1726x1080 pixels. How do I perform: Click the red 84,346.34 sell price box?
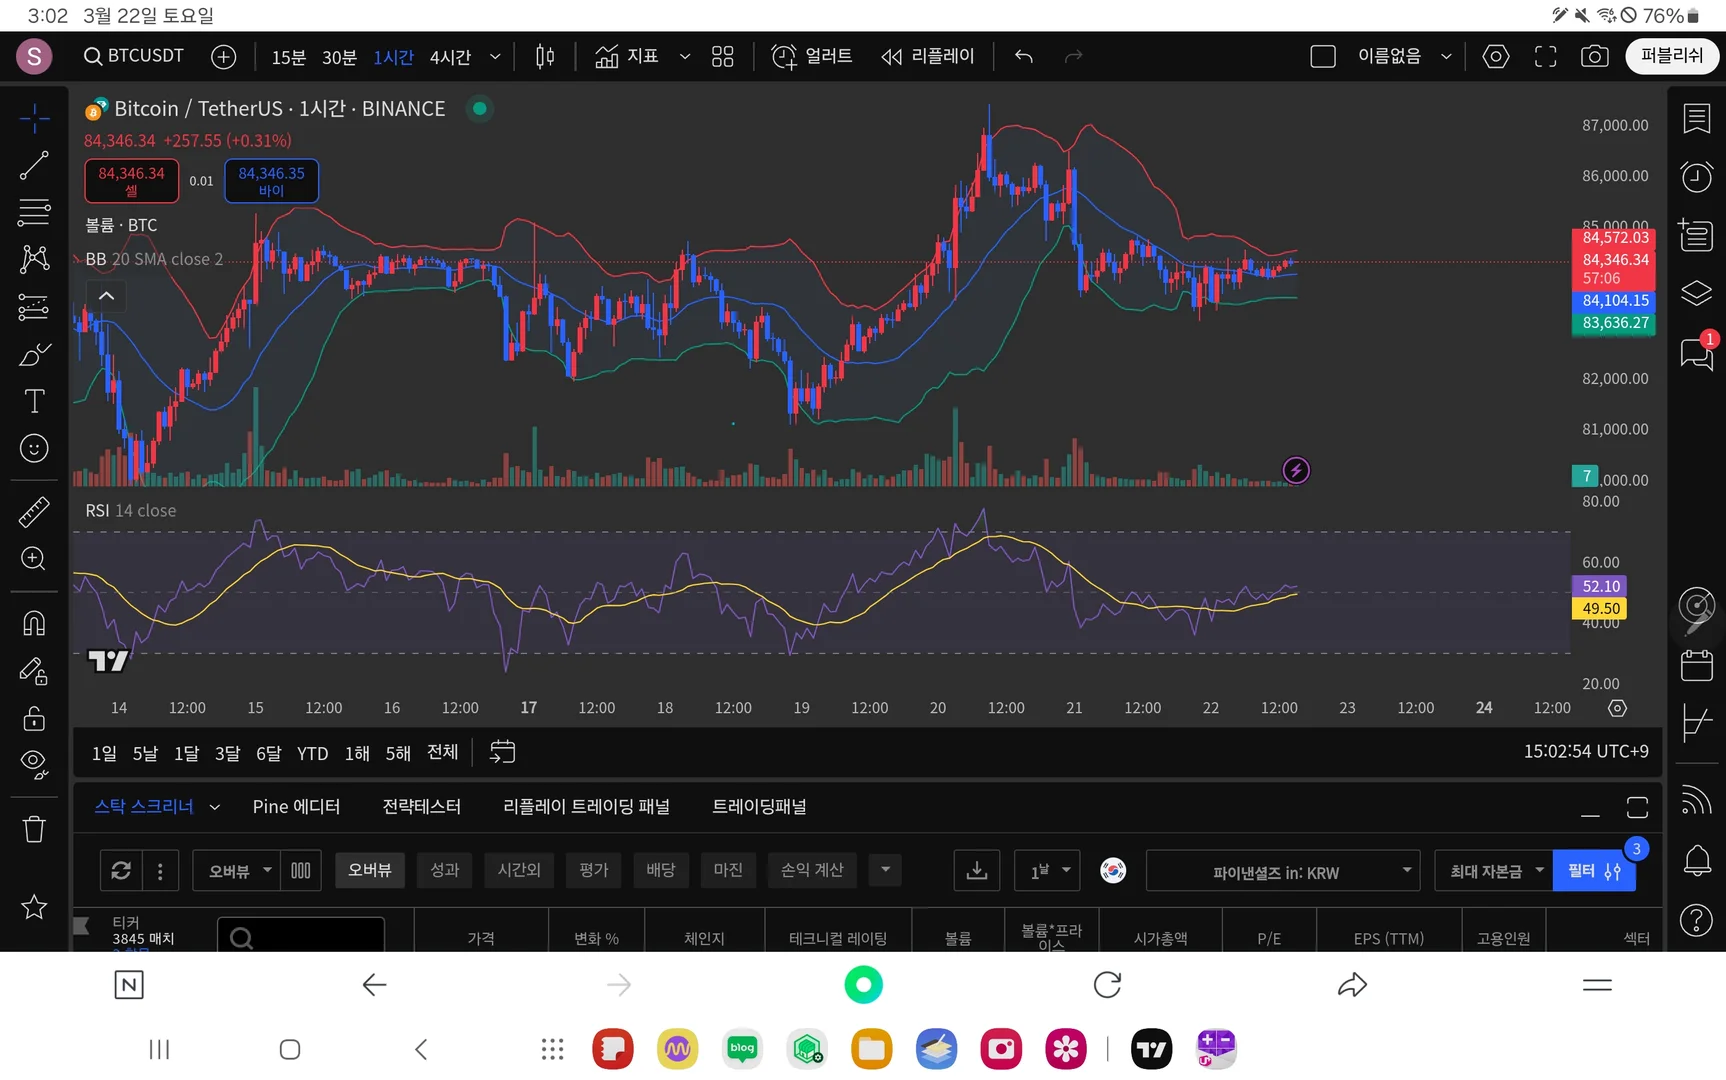[131, 181]
